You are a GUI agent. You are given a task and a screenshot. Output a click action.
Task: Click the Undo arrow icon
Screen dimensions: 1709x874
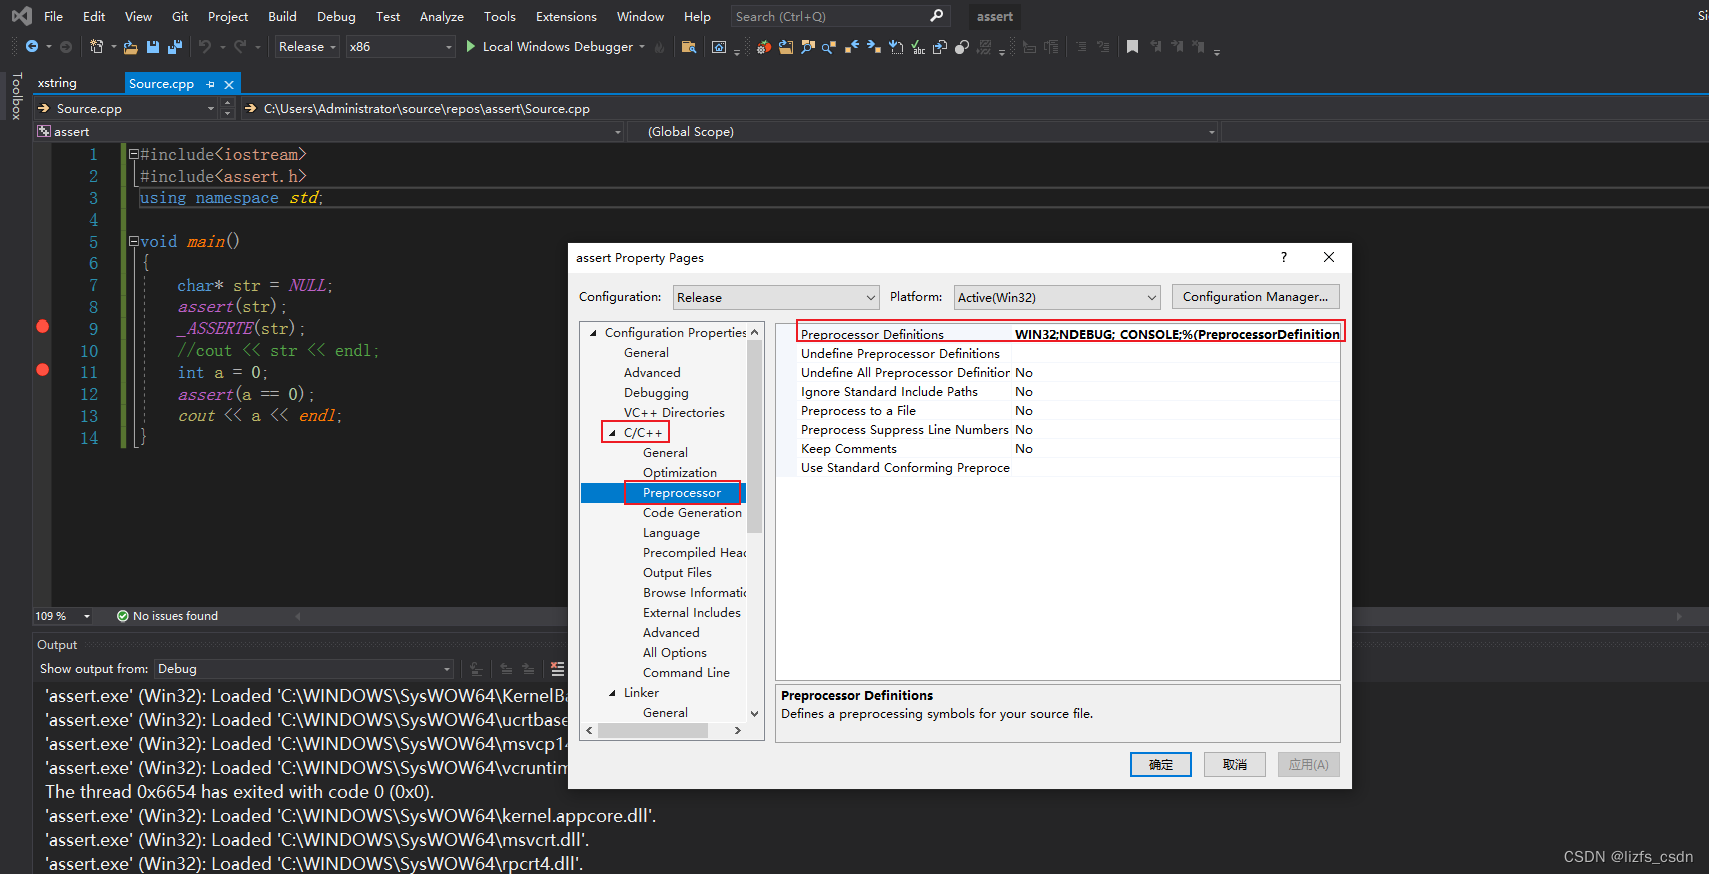click(205, 47)
